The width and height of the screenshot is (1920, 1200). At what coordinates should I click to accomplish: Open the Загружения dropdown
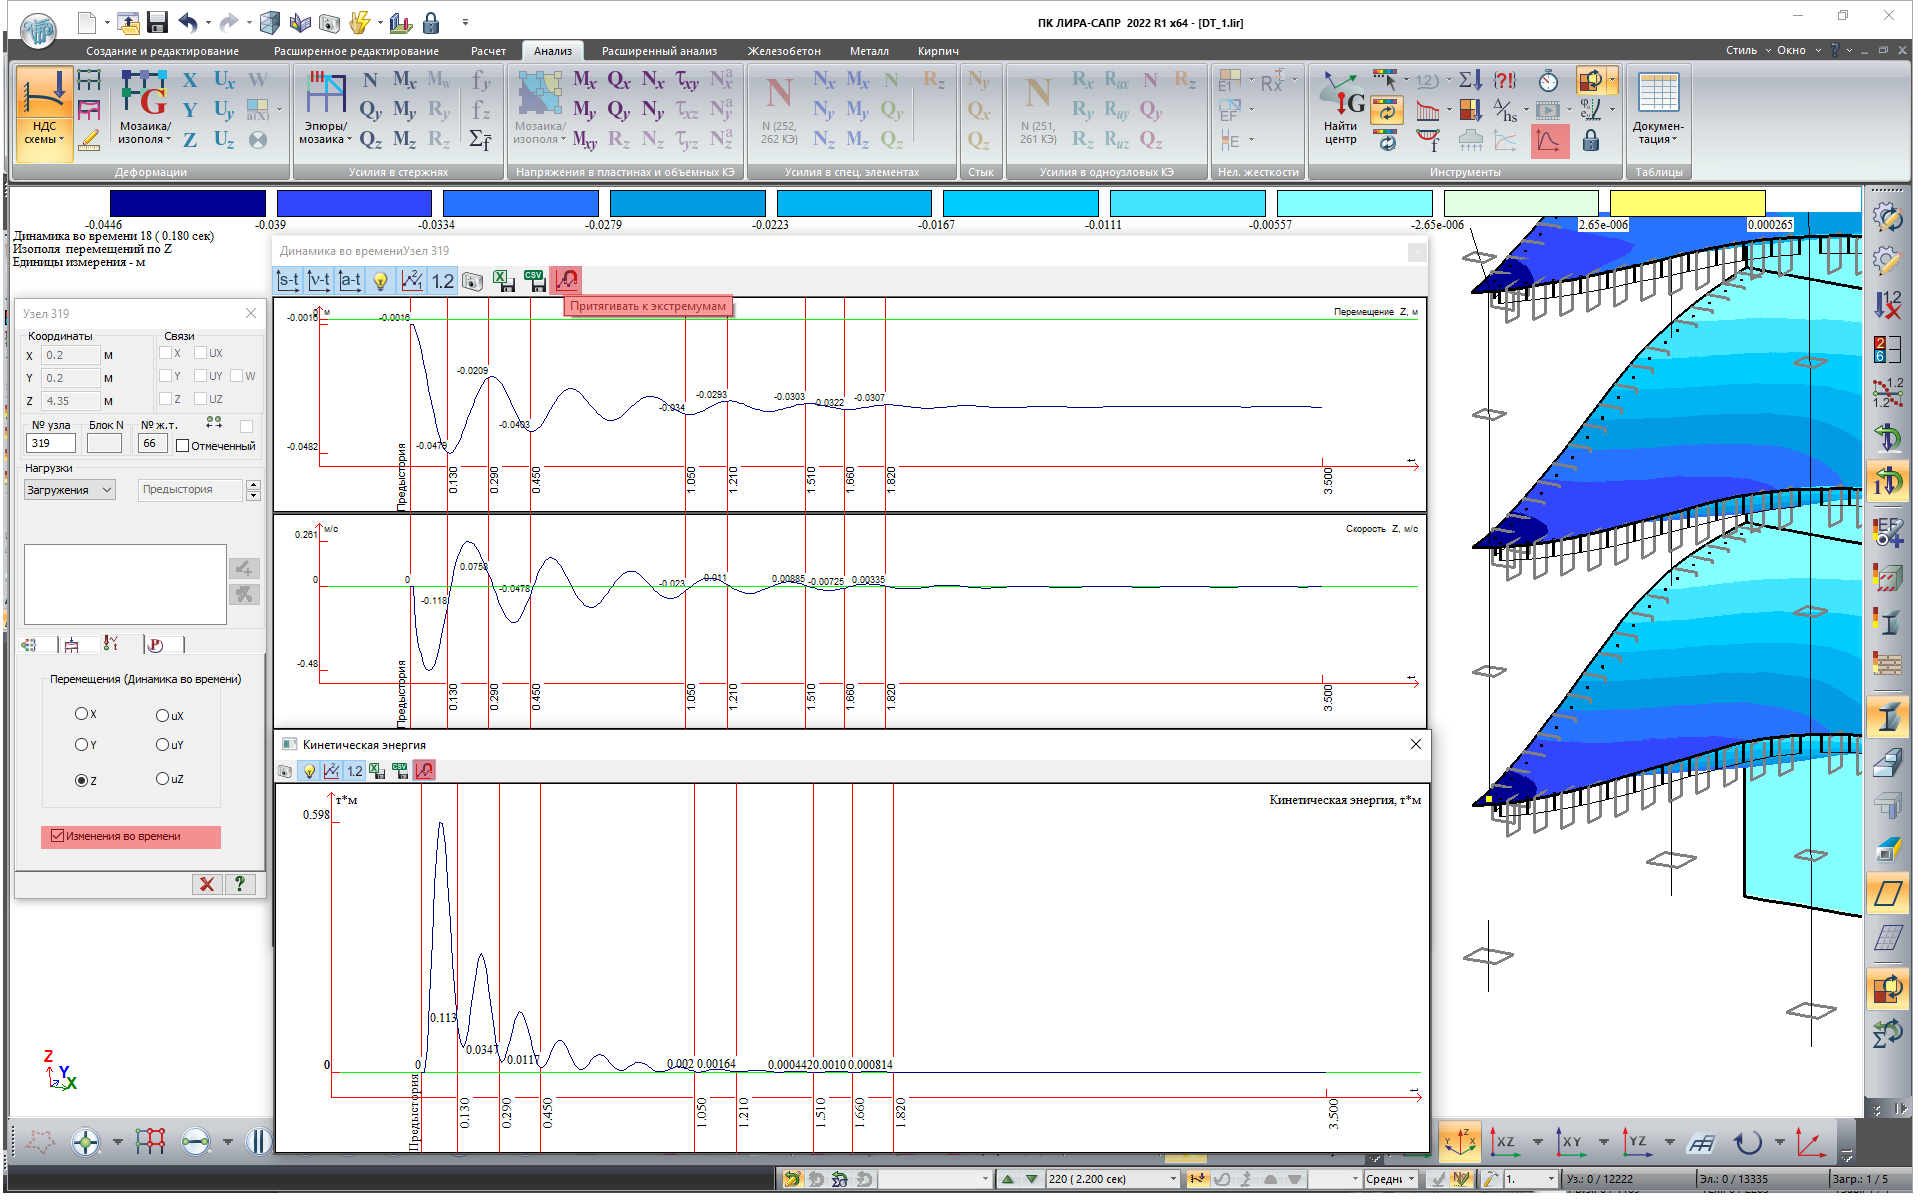click(x=69, y=490)
